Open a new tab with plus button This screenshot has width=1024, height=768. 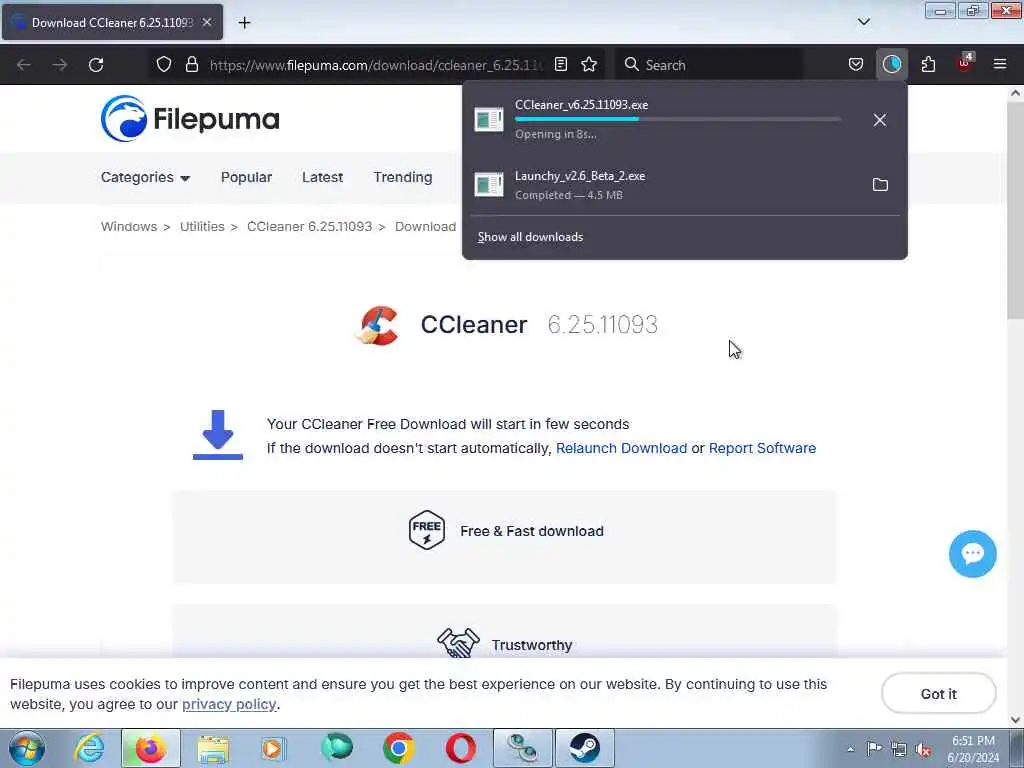[244, 23]
